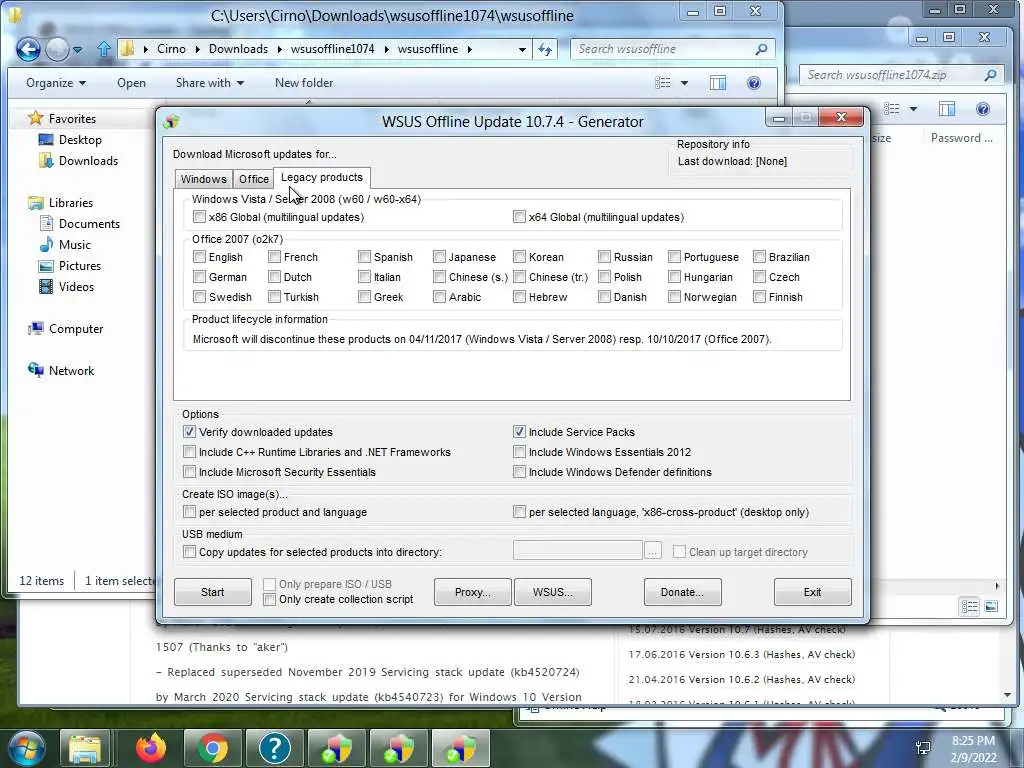The image size is (1024, 768).
Task: Expand the arrow after wsusoffline breadcrumb
Action: pos(469,49)
